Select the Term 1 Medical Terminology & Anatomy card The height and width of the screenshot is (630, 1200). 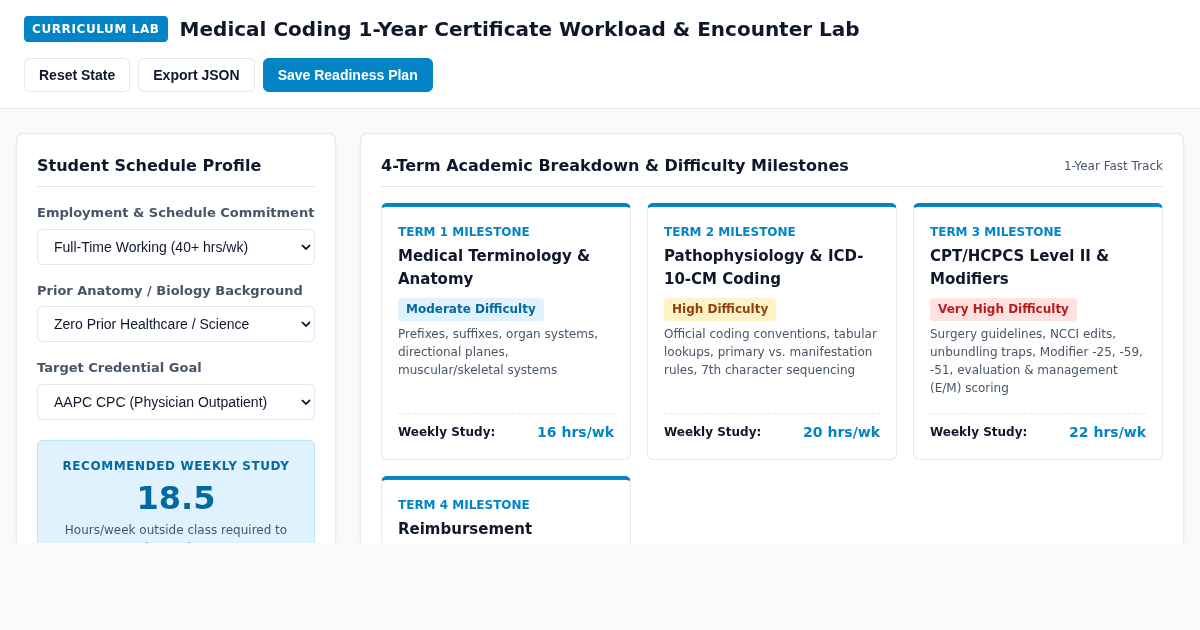tap(506, 332)
